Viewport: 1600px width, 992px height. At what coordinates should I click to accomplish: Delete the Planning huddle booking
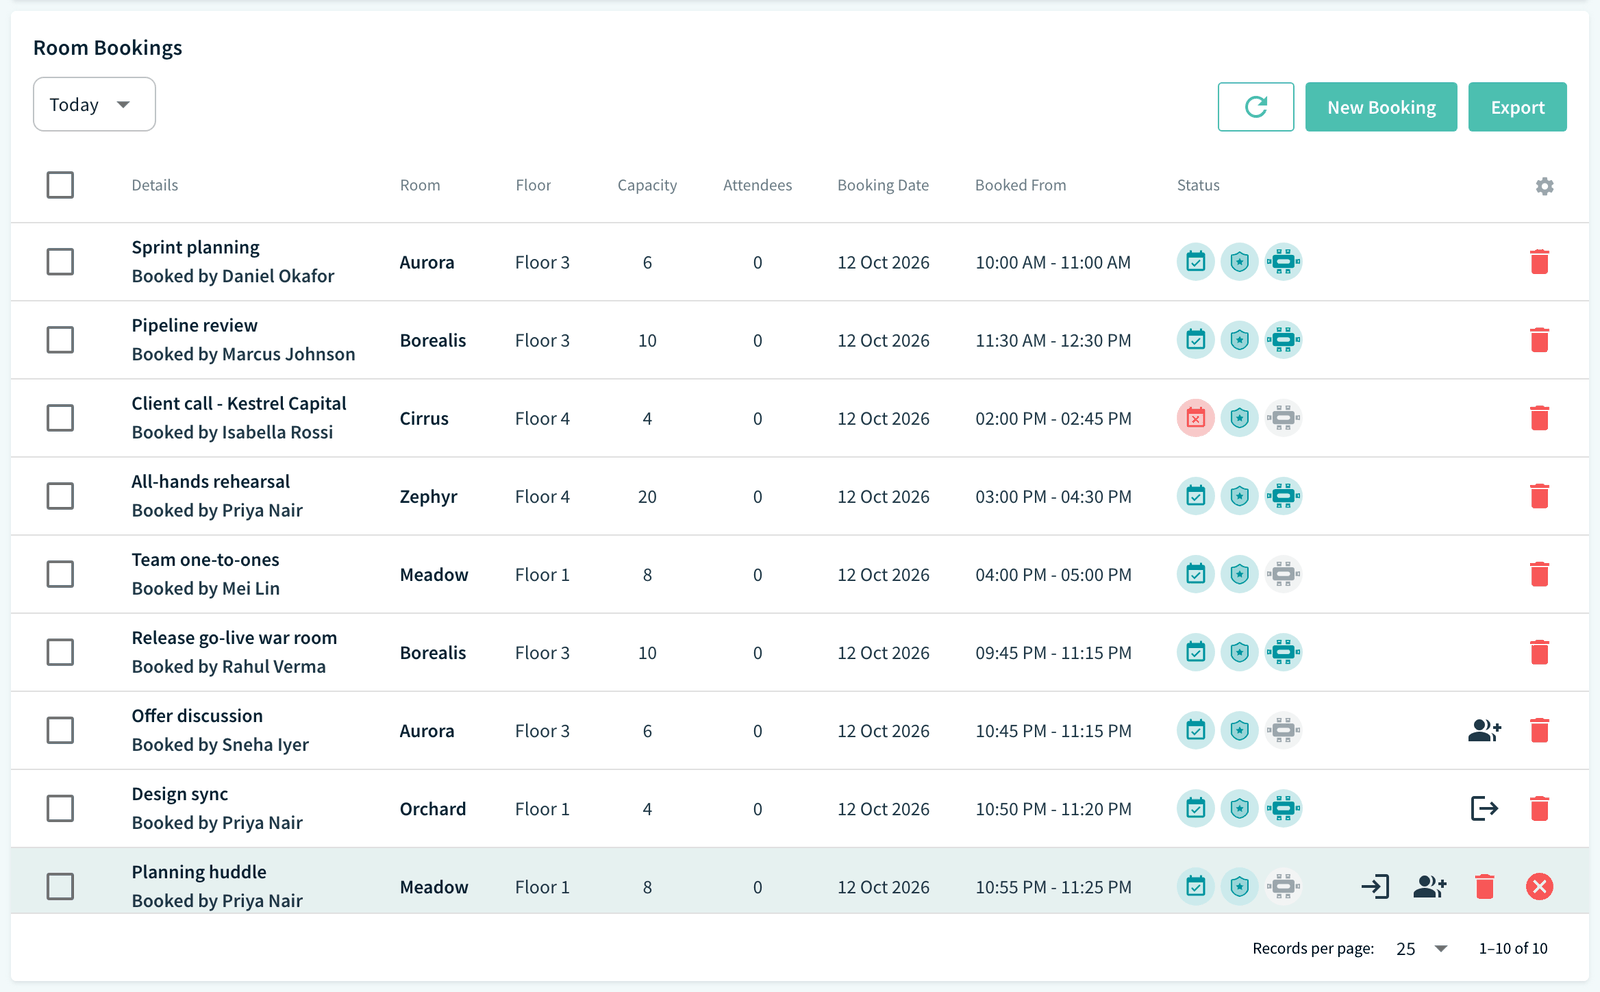[1485, 886]
